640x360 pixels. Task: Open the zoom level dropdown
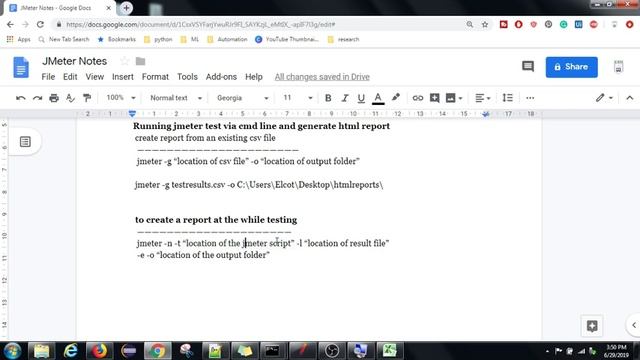pos(120,98)
